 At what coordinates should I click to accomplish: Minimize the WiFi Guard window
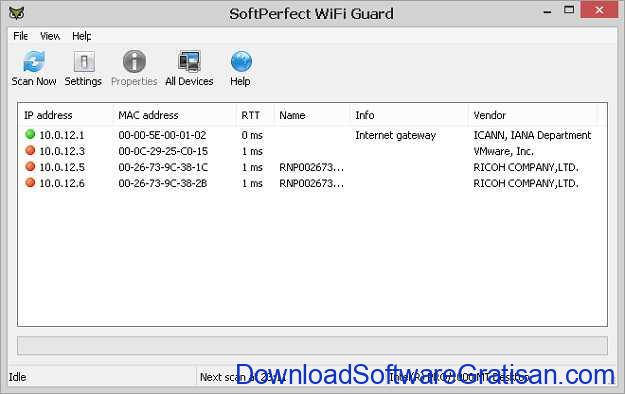tap(547, 12)
